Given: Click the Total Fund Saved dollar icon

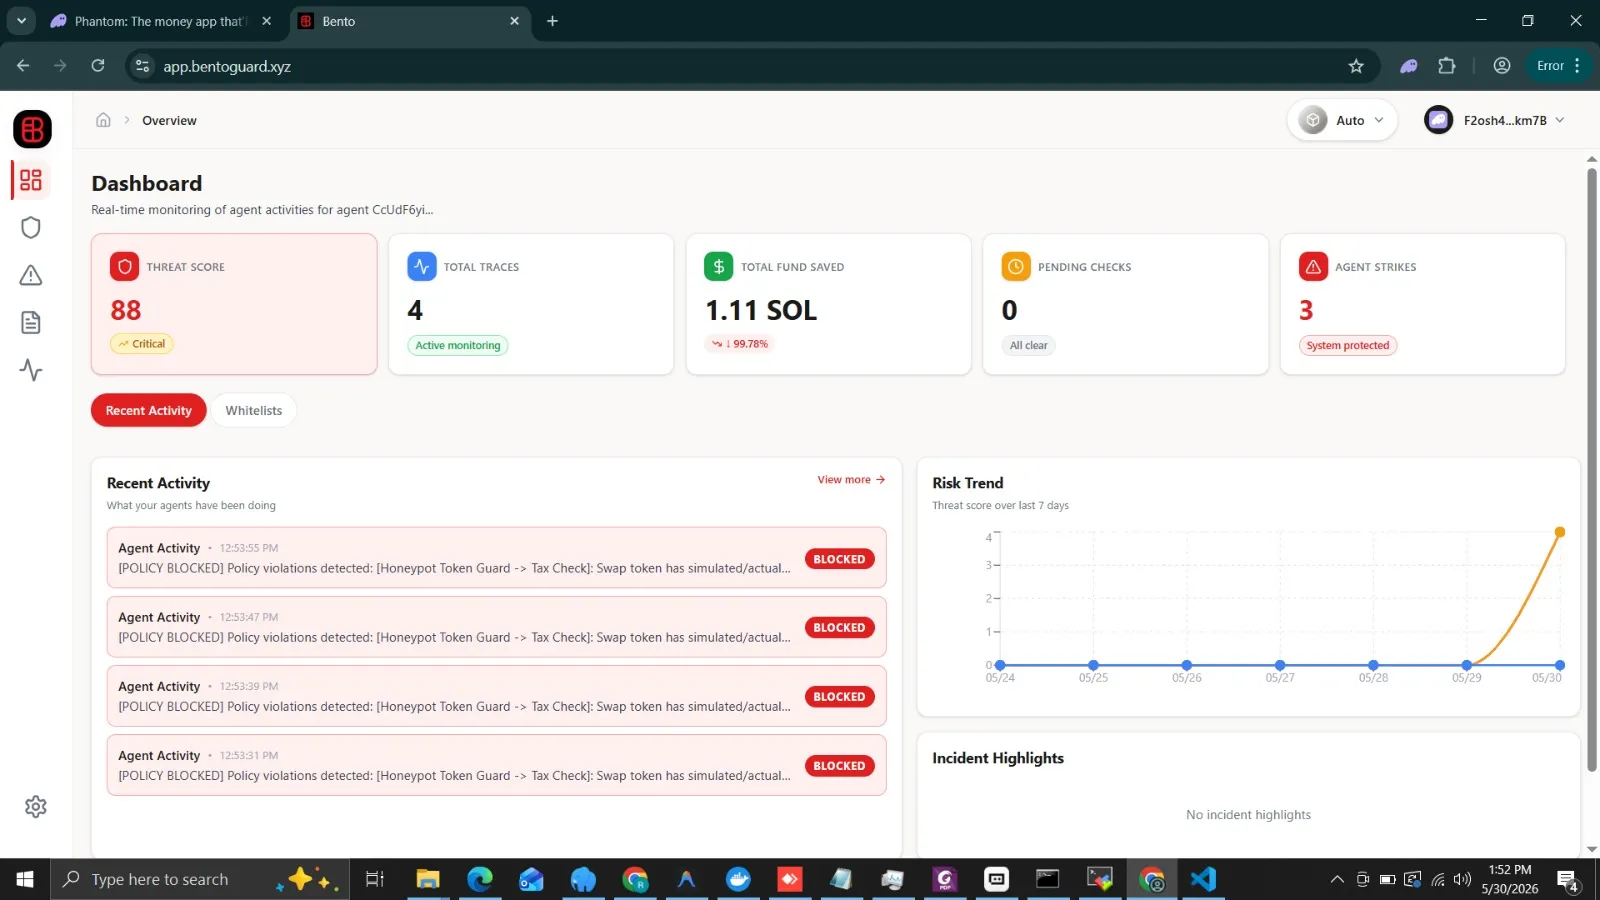Looking at the screenshot, I should (718, 267).
